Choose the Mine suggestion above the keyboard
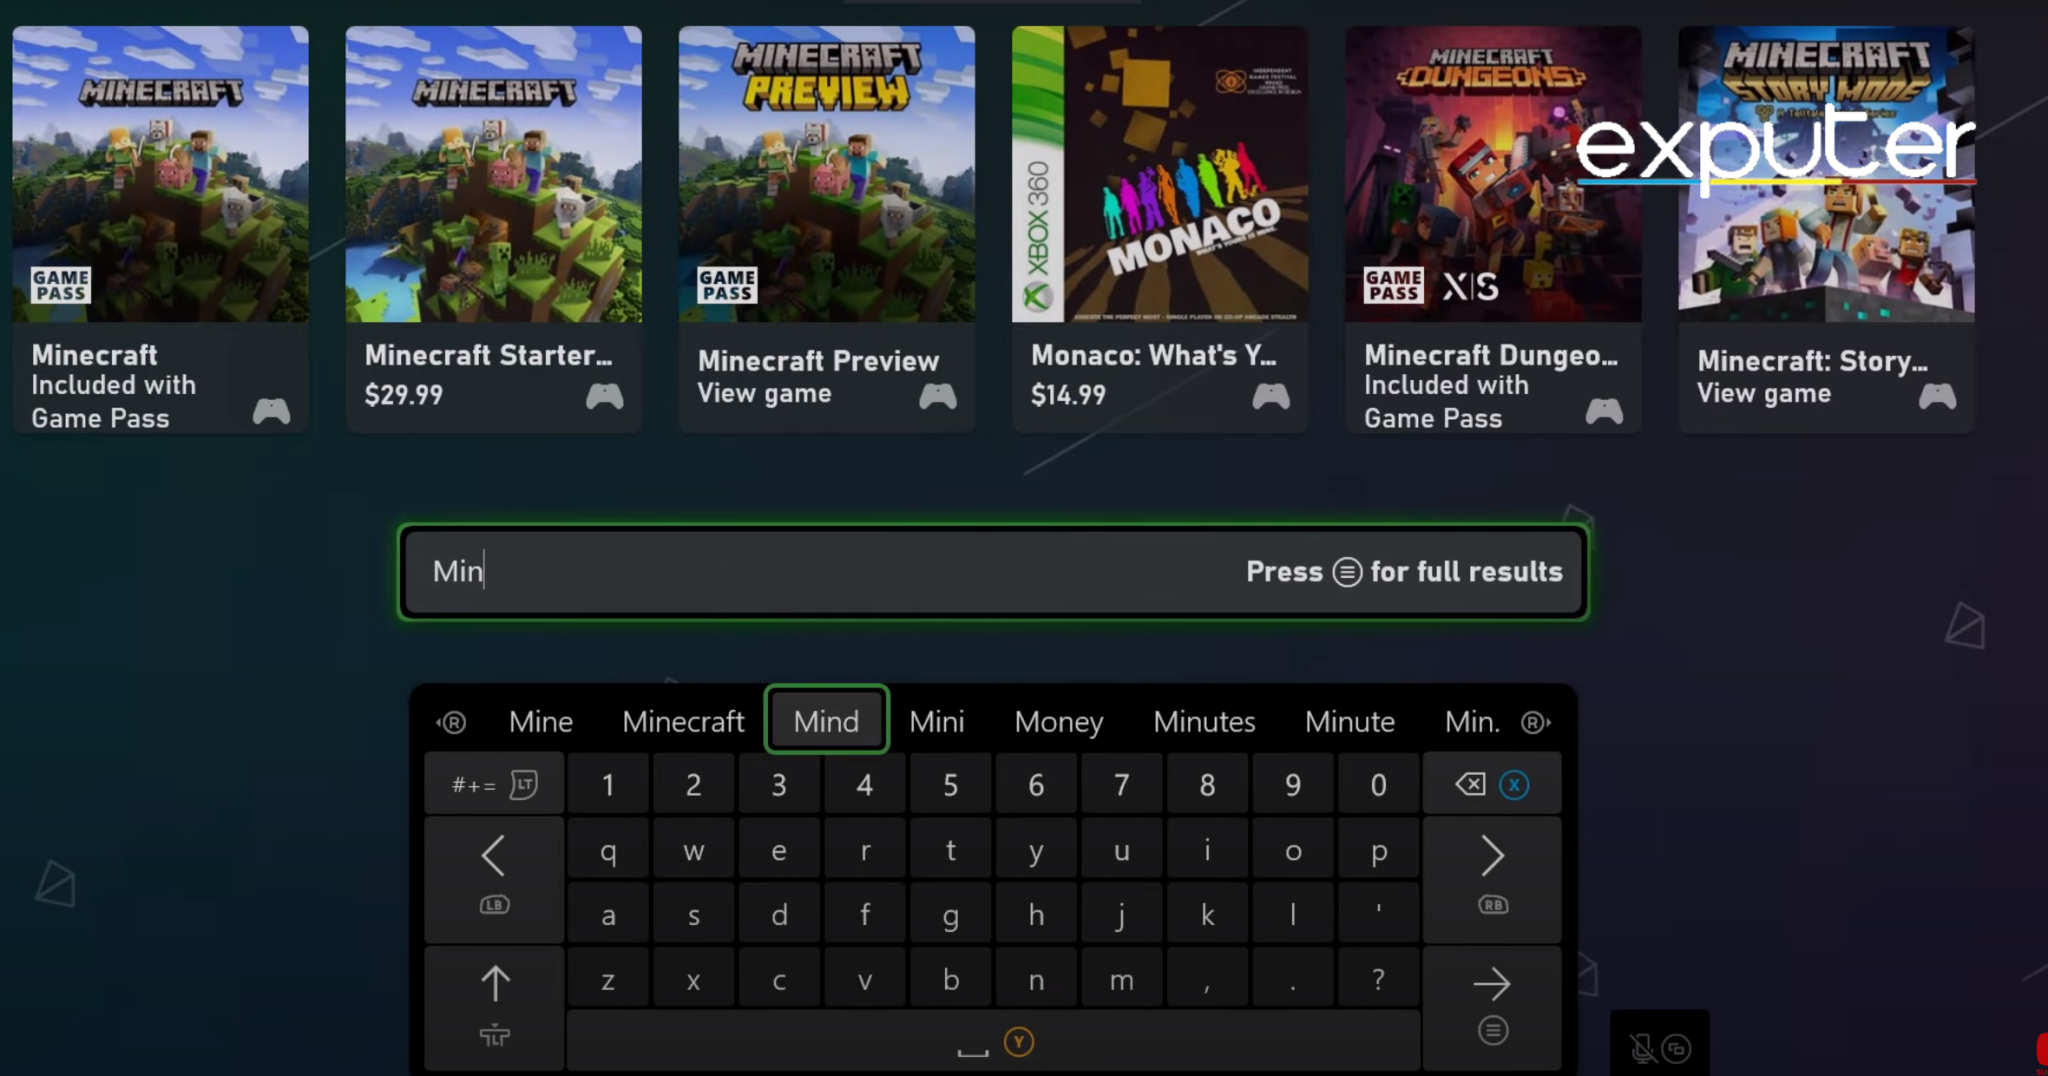This screenshot has height=1076, width=2048. (540, 721)
